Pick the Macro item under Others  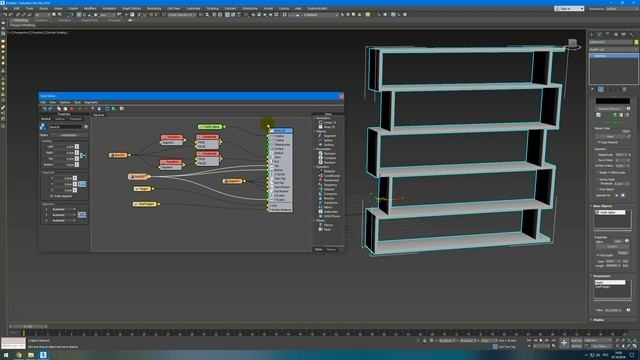click(326, 225)
